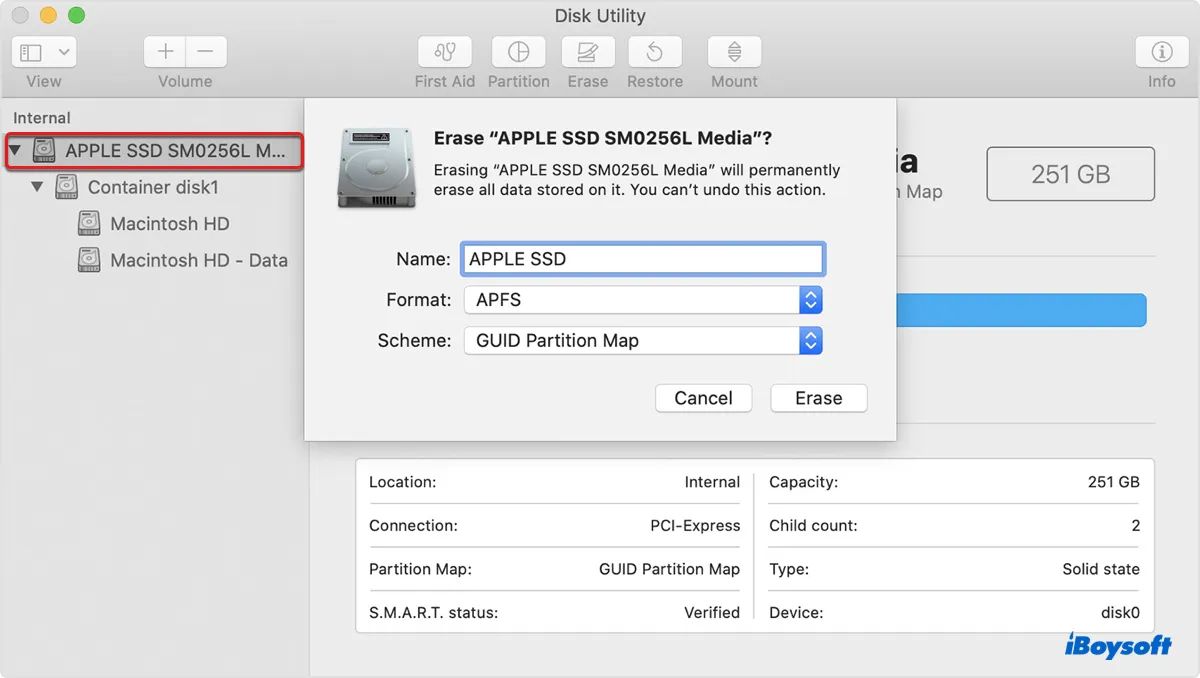Click the Container disk1 drive icon
The image size is (1200, 678).
coord(66,187)
